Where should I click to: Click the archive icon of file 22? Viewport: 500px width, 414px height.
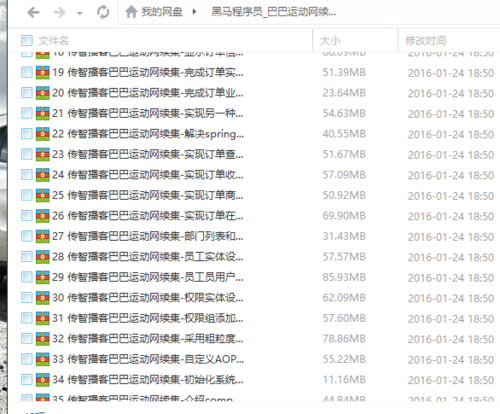coord(43,134)
